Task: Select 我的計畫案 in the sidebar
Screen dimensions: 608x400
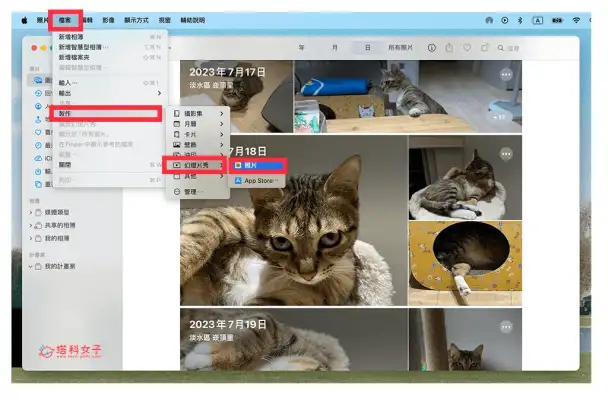Action: tap(60, 267)
